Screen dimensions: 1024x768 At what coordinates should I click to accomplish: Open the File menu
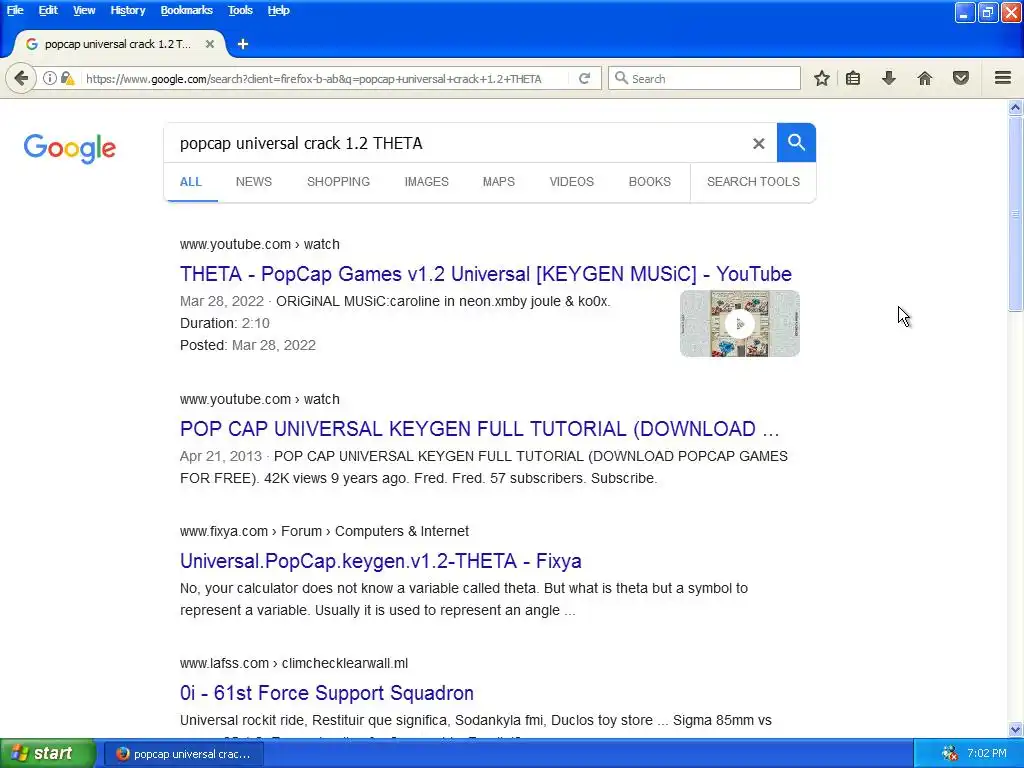[x=15, y=10]
